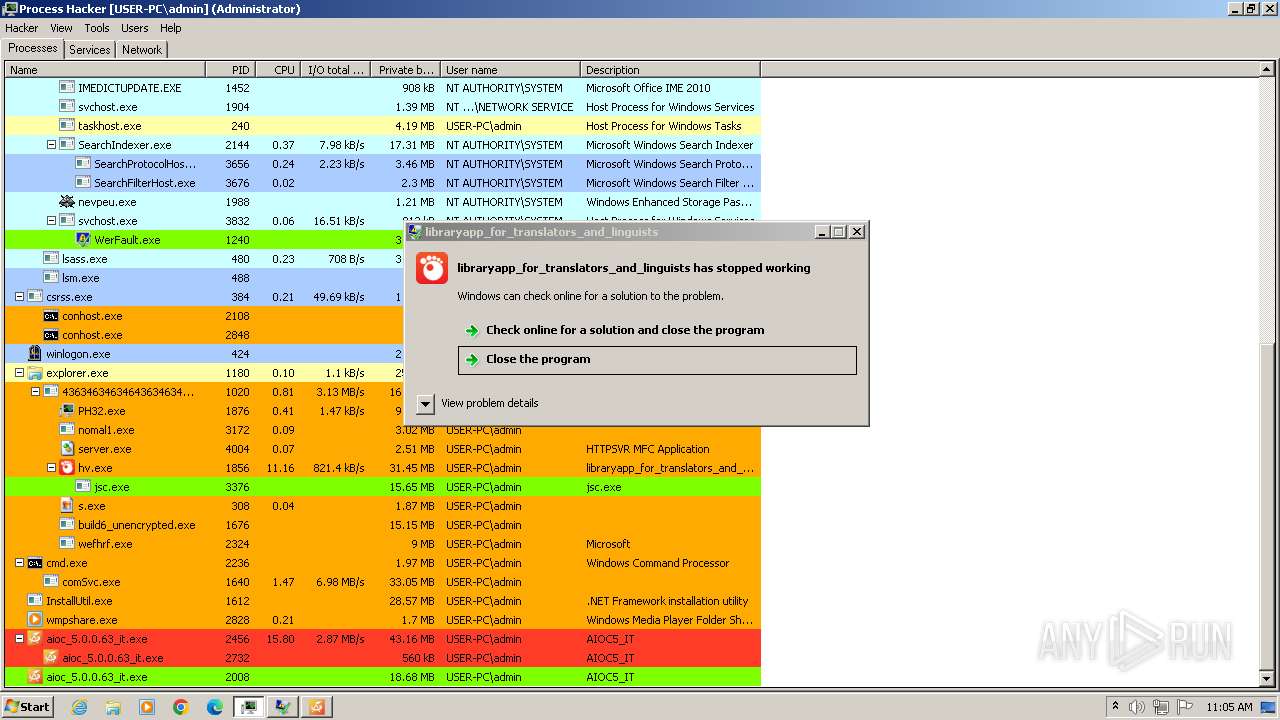Sort by the Description column header
The height and width of the screenshot is (720, 1280).
[670, 70]
